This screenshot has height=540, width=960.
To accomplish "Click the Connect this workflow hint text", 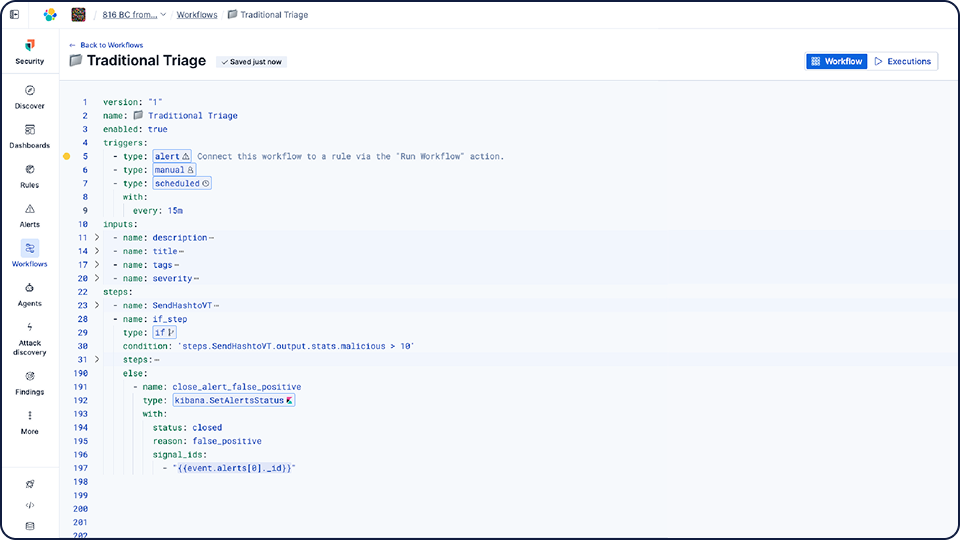I will (x=350, y=156).
